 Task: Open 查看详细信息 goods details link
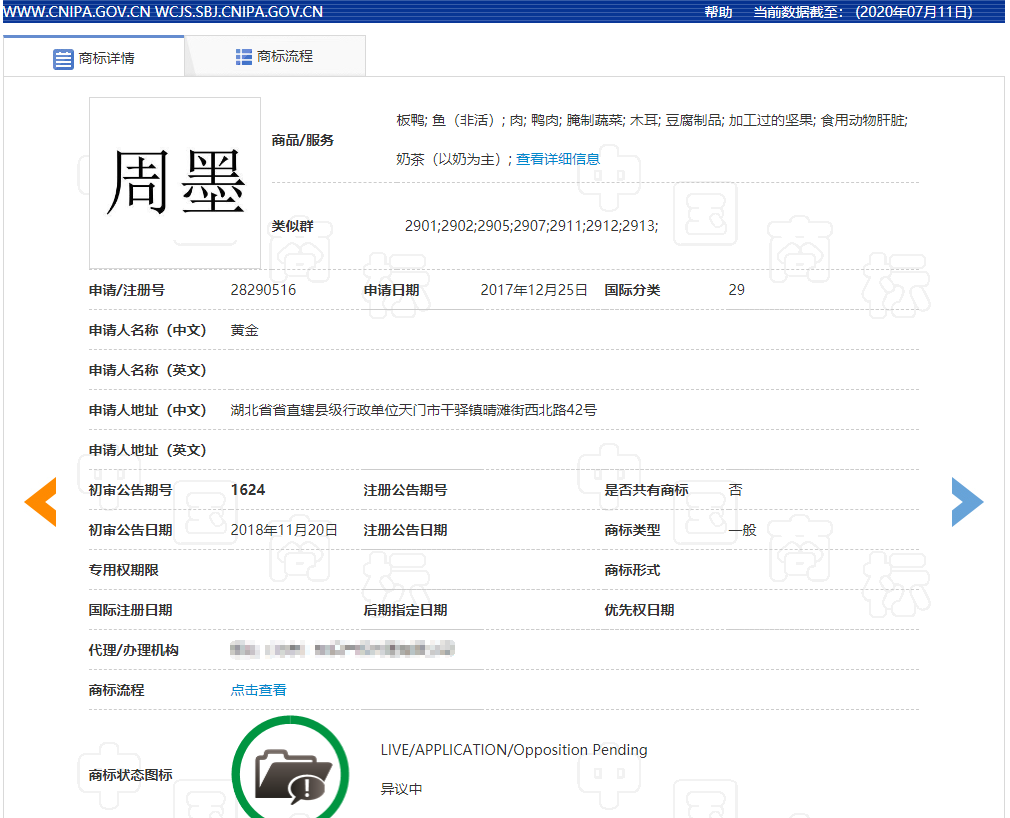tap(558, 159)
